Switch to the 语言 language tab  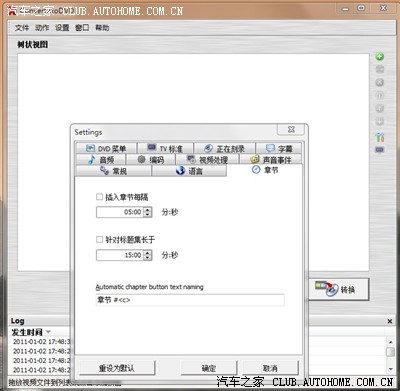189,171
